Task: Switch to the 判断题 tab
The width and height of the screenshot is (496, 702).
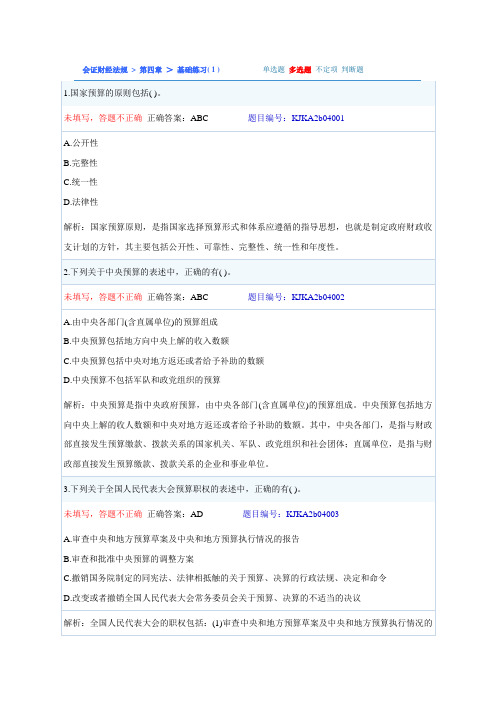Action: (x=352, y=69)
